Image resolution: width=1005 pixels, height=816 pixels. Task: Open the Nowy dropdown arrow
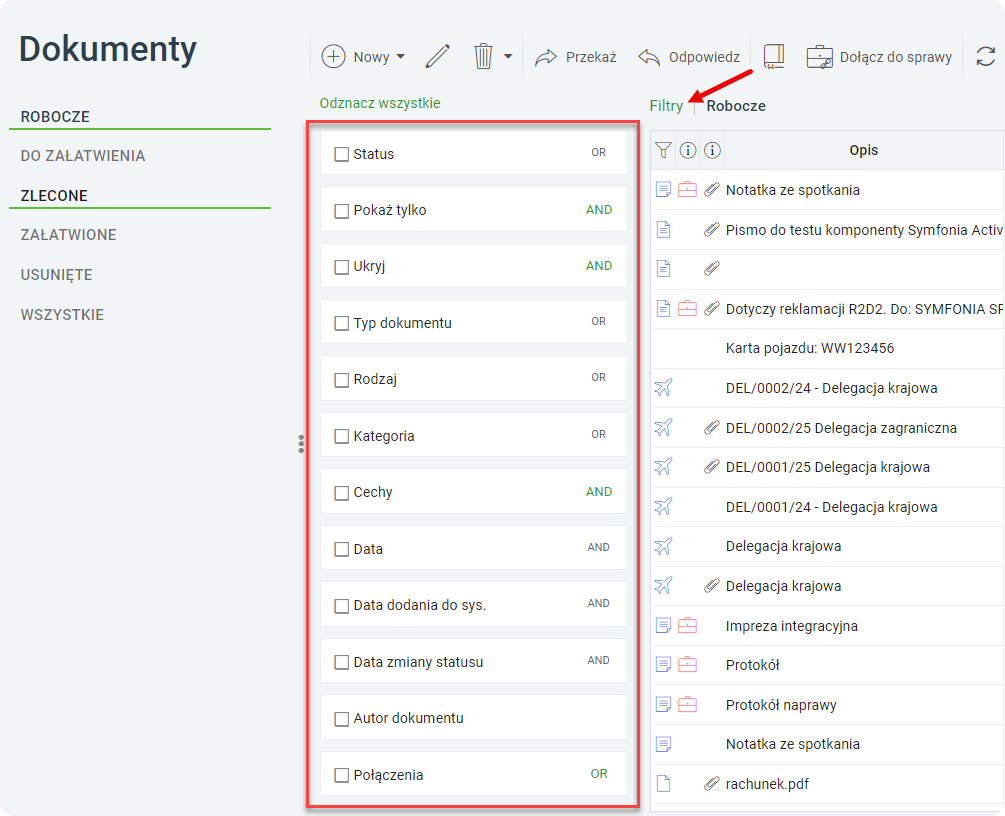[x=401, y=56]
